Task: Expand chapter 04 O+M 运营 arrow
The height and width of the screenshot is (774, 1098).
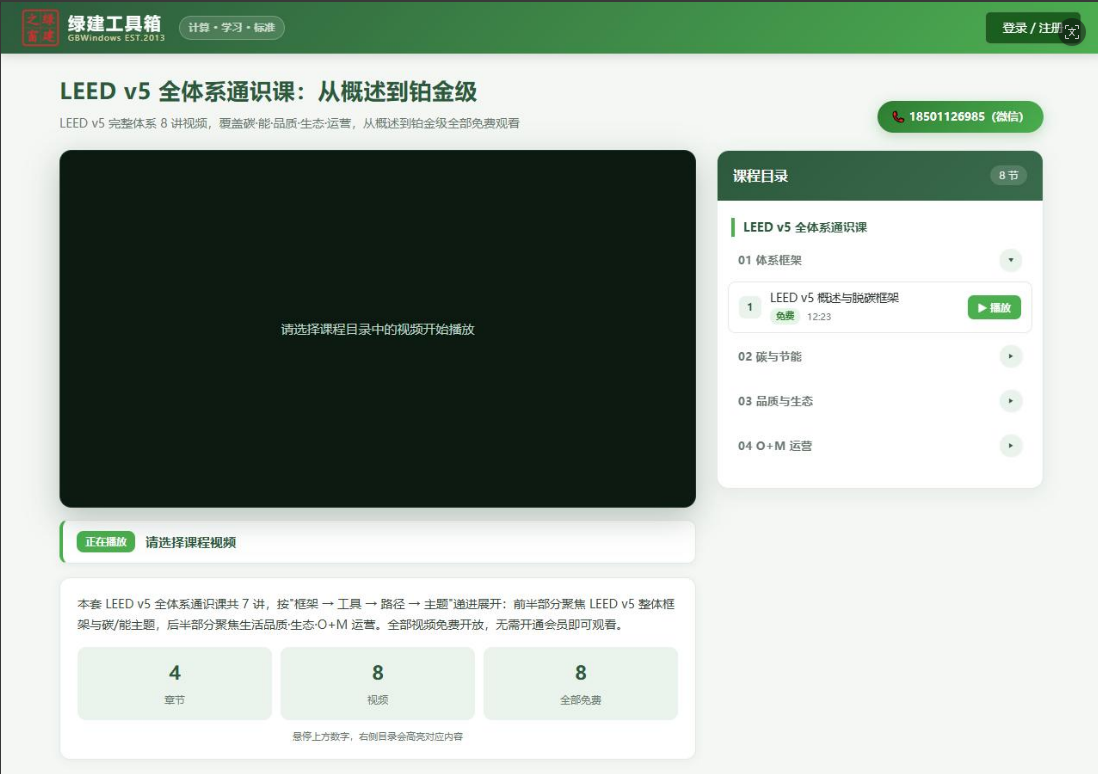Action: [x=1010, y=445]
